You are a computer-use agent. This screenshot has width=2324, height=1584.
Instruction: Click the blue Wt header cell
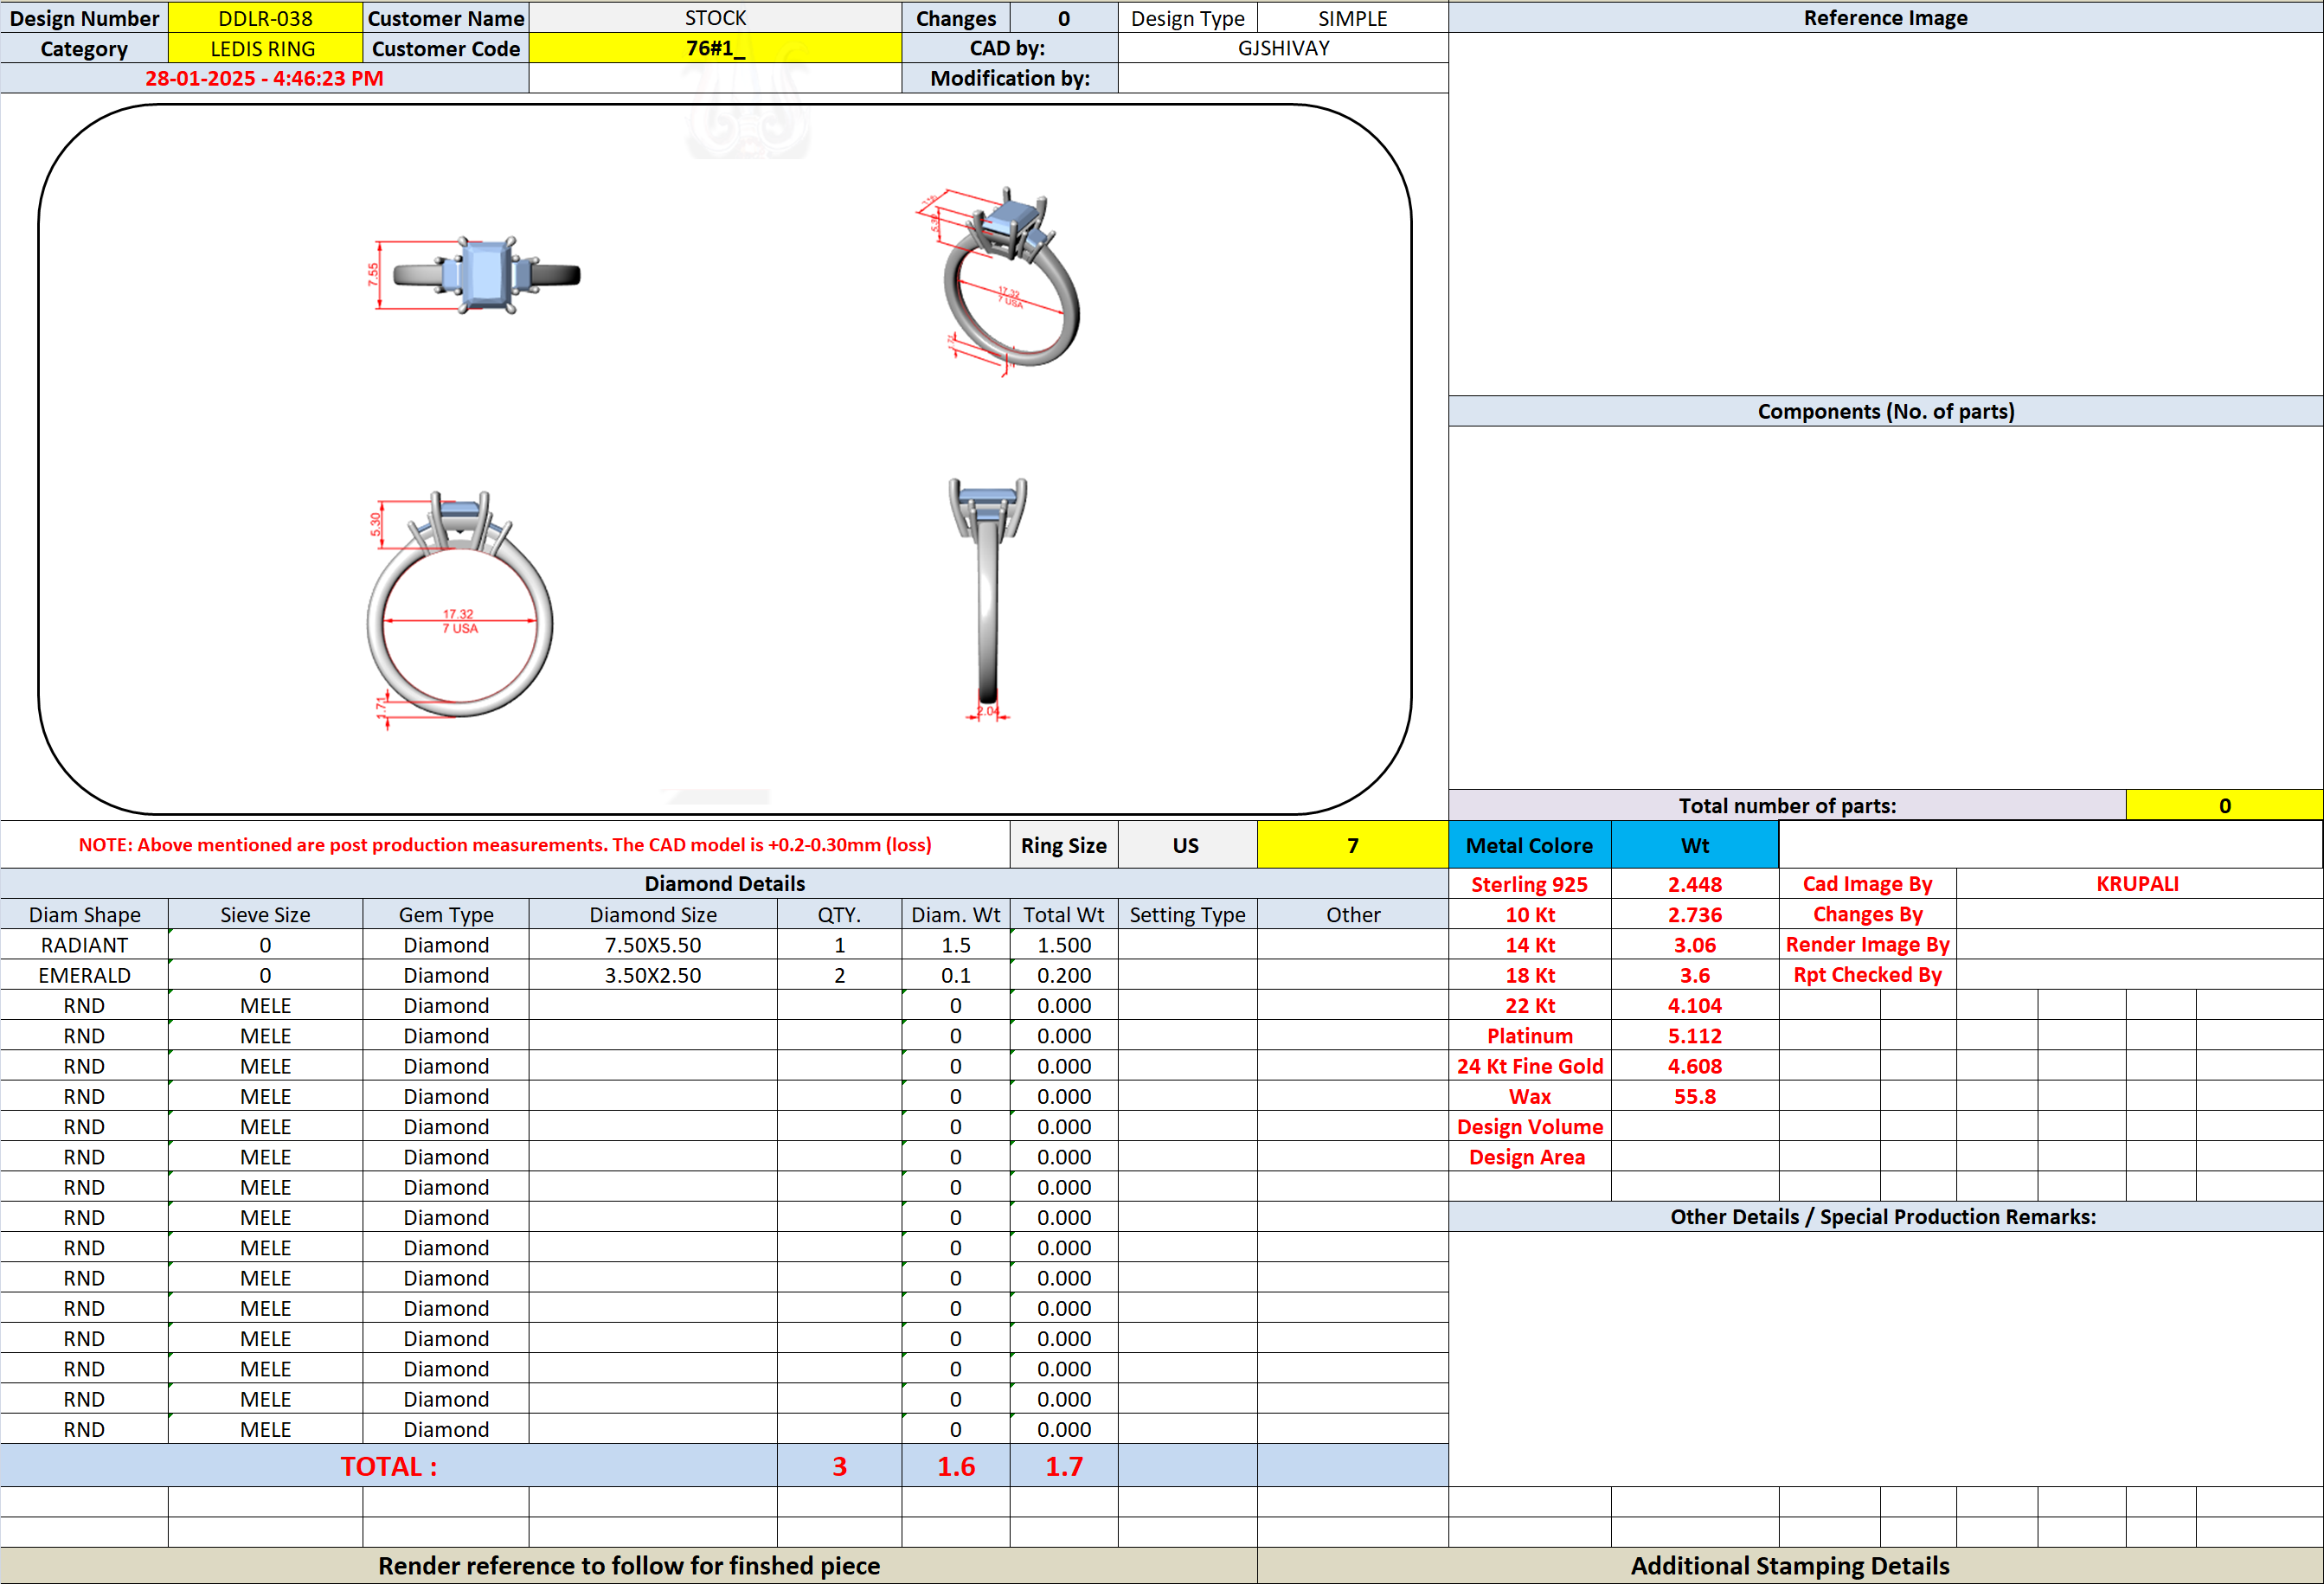click(1694, 845)
